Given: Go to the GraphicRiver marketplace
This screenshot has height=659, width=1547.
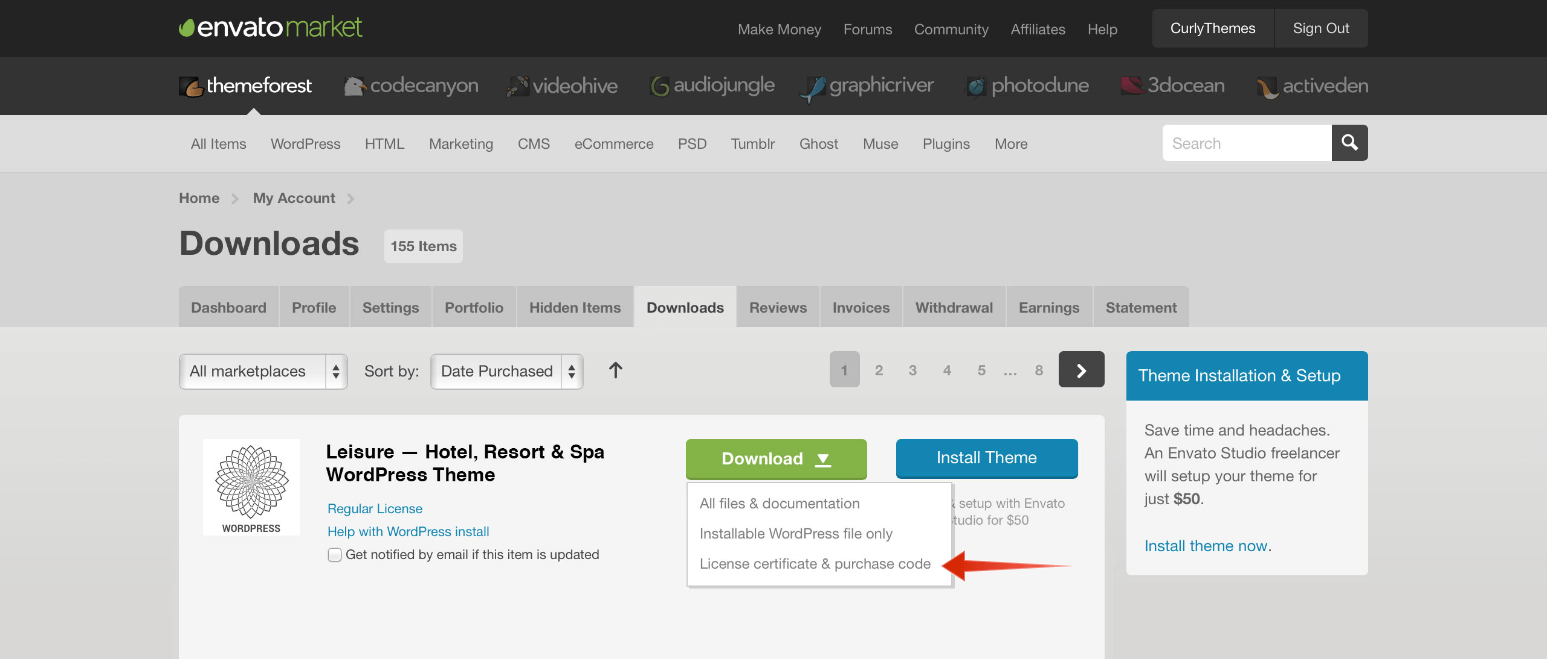Looking at the screenshot, I should click(867, 86).
